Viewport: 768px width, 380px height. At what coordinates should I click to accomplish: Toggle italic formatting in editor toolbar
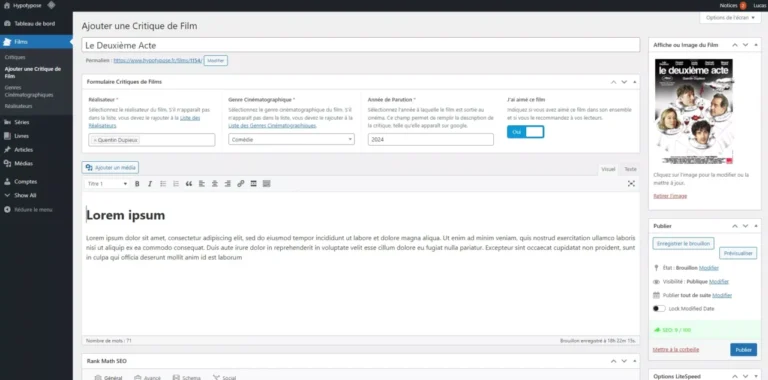[150, 184]
